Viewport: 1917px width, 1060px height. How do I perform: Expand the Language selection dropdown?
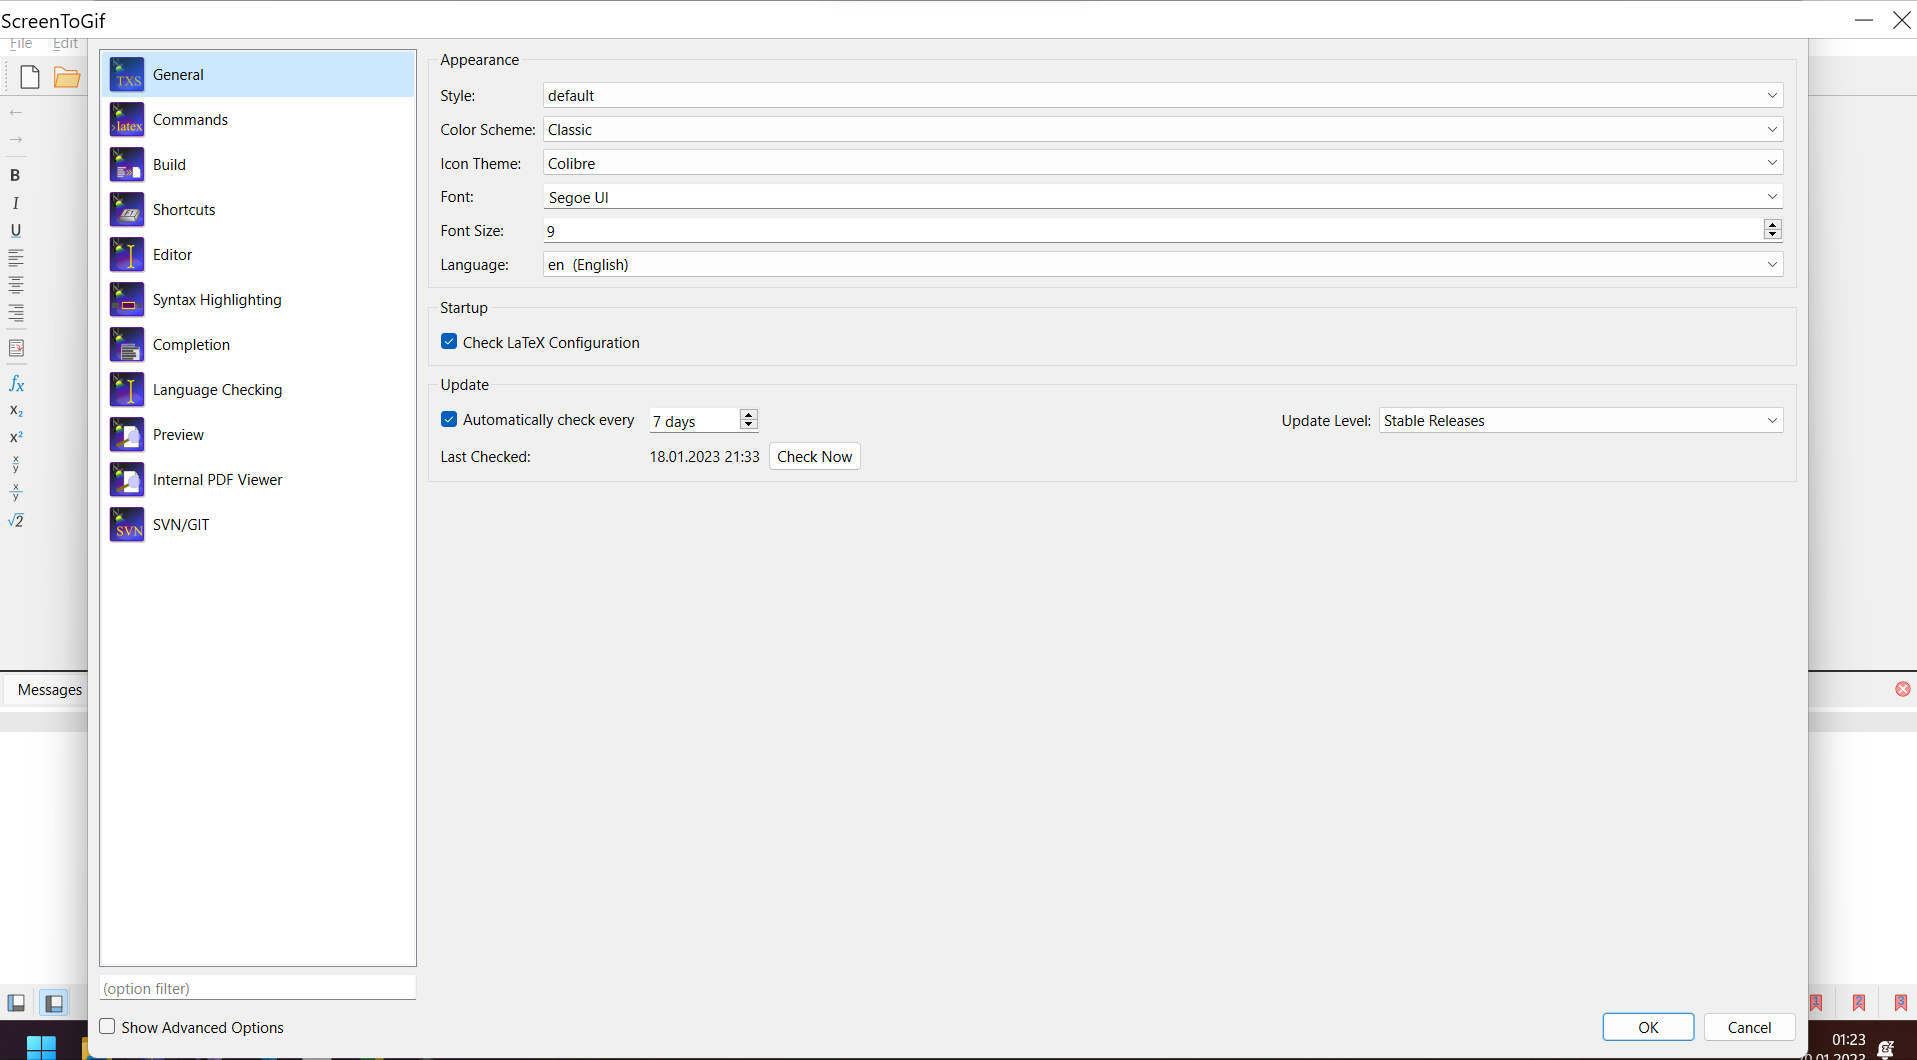[1771, 264]
